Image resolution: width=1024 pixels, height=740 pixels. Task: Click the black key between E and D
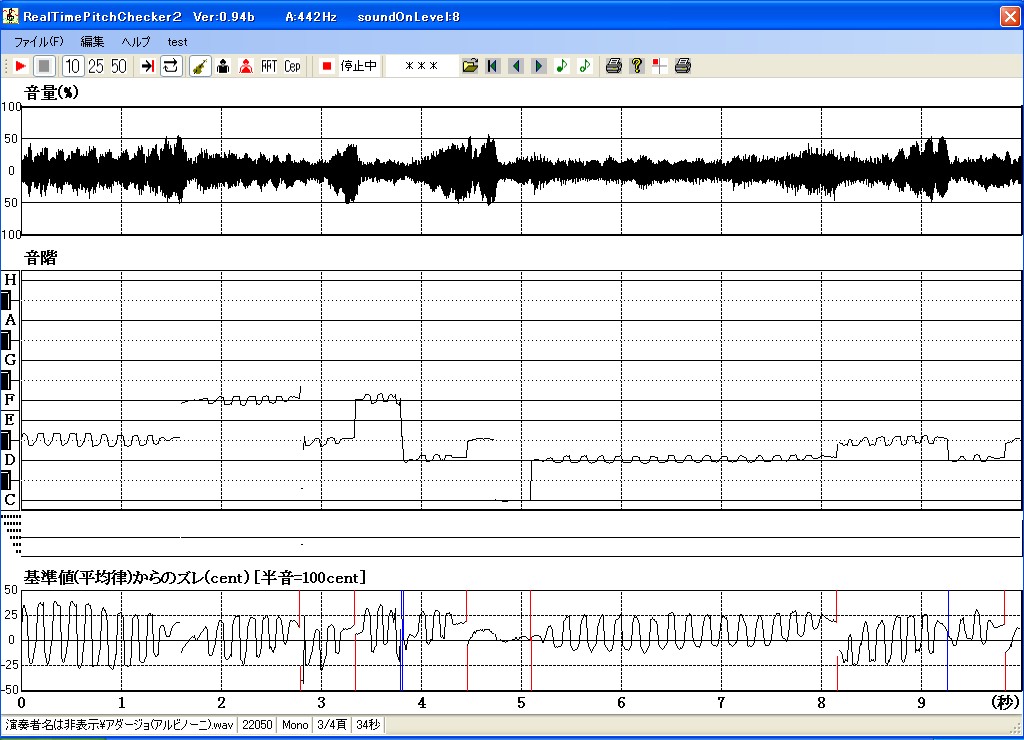pyautogui.click(x=6, y=440)
